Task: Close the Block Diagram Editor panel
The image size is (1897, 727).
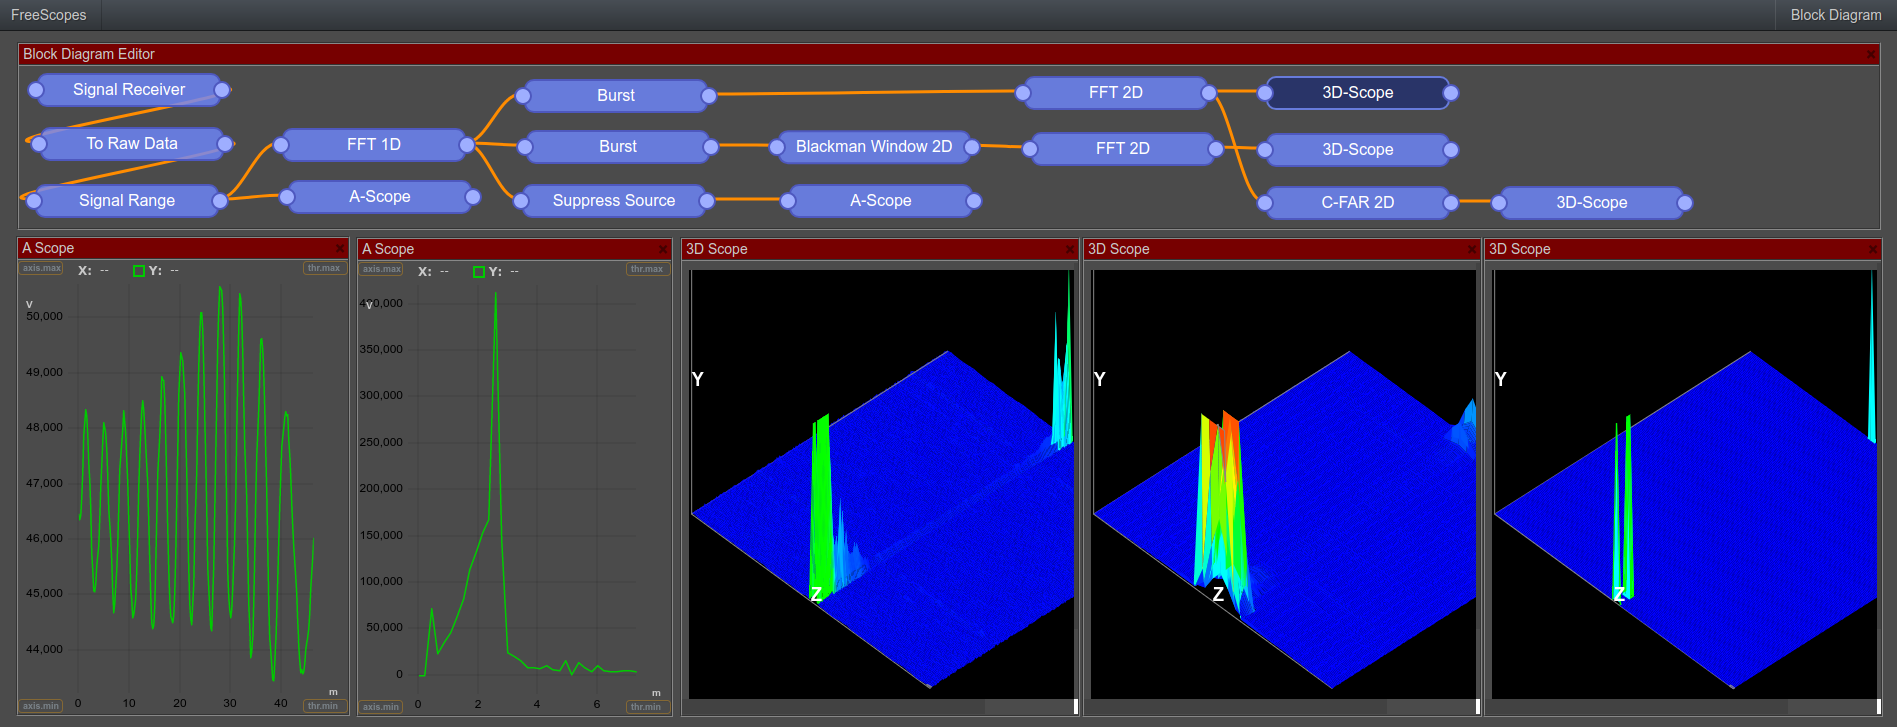Action: (x=1871, y=54)
